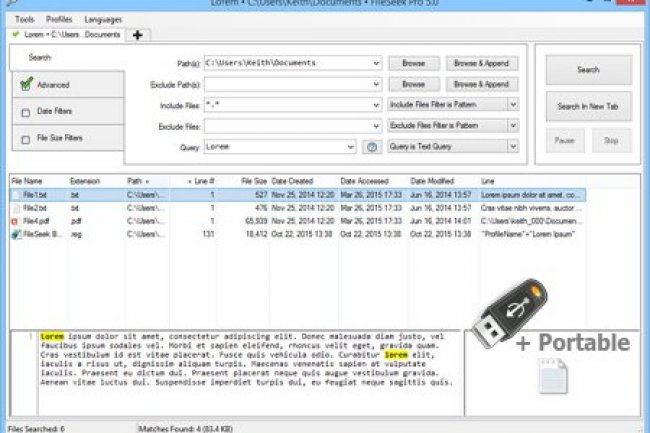Click Files Searched: 6 status text
Viewport: 650px width, 433px height.
pos(36,429)
